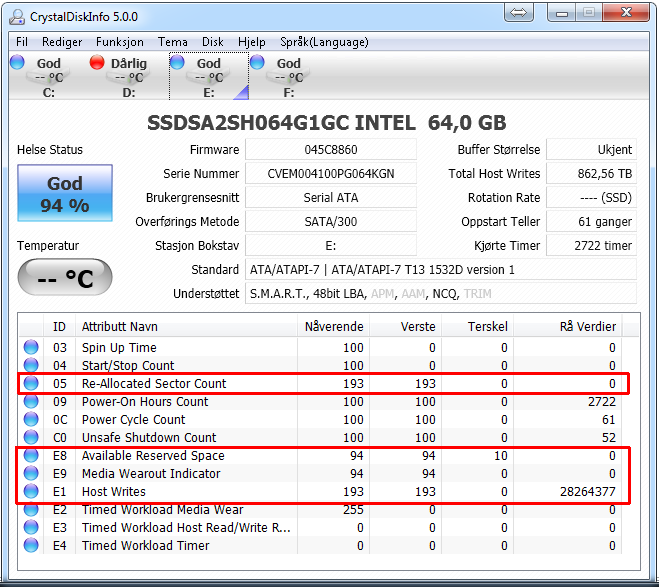Open the Tema menu
The height and width of the screenshot is (587, 659).
pos(172,42)
